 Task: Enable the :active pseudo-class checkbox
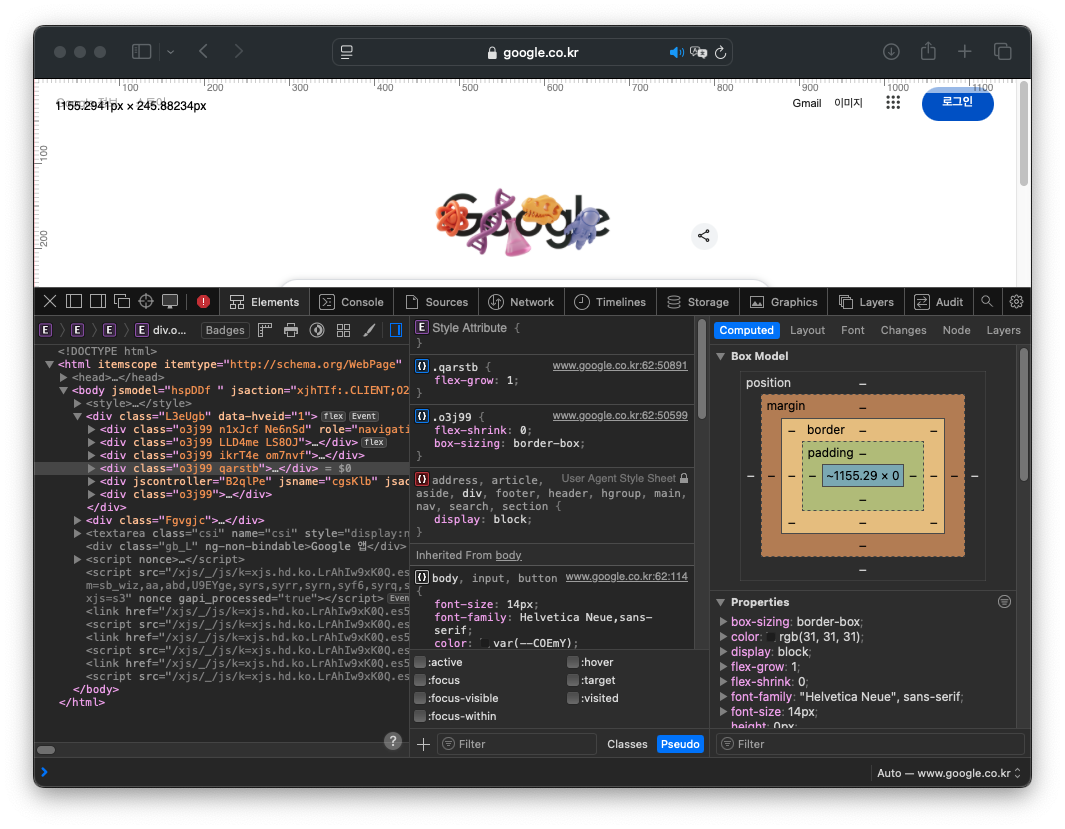click(420, 662)
